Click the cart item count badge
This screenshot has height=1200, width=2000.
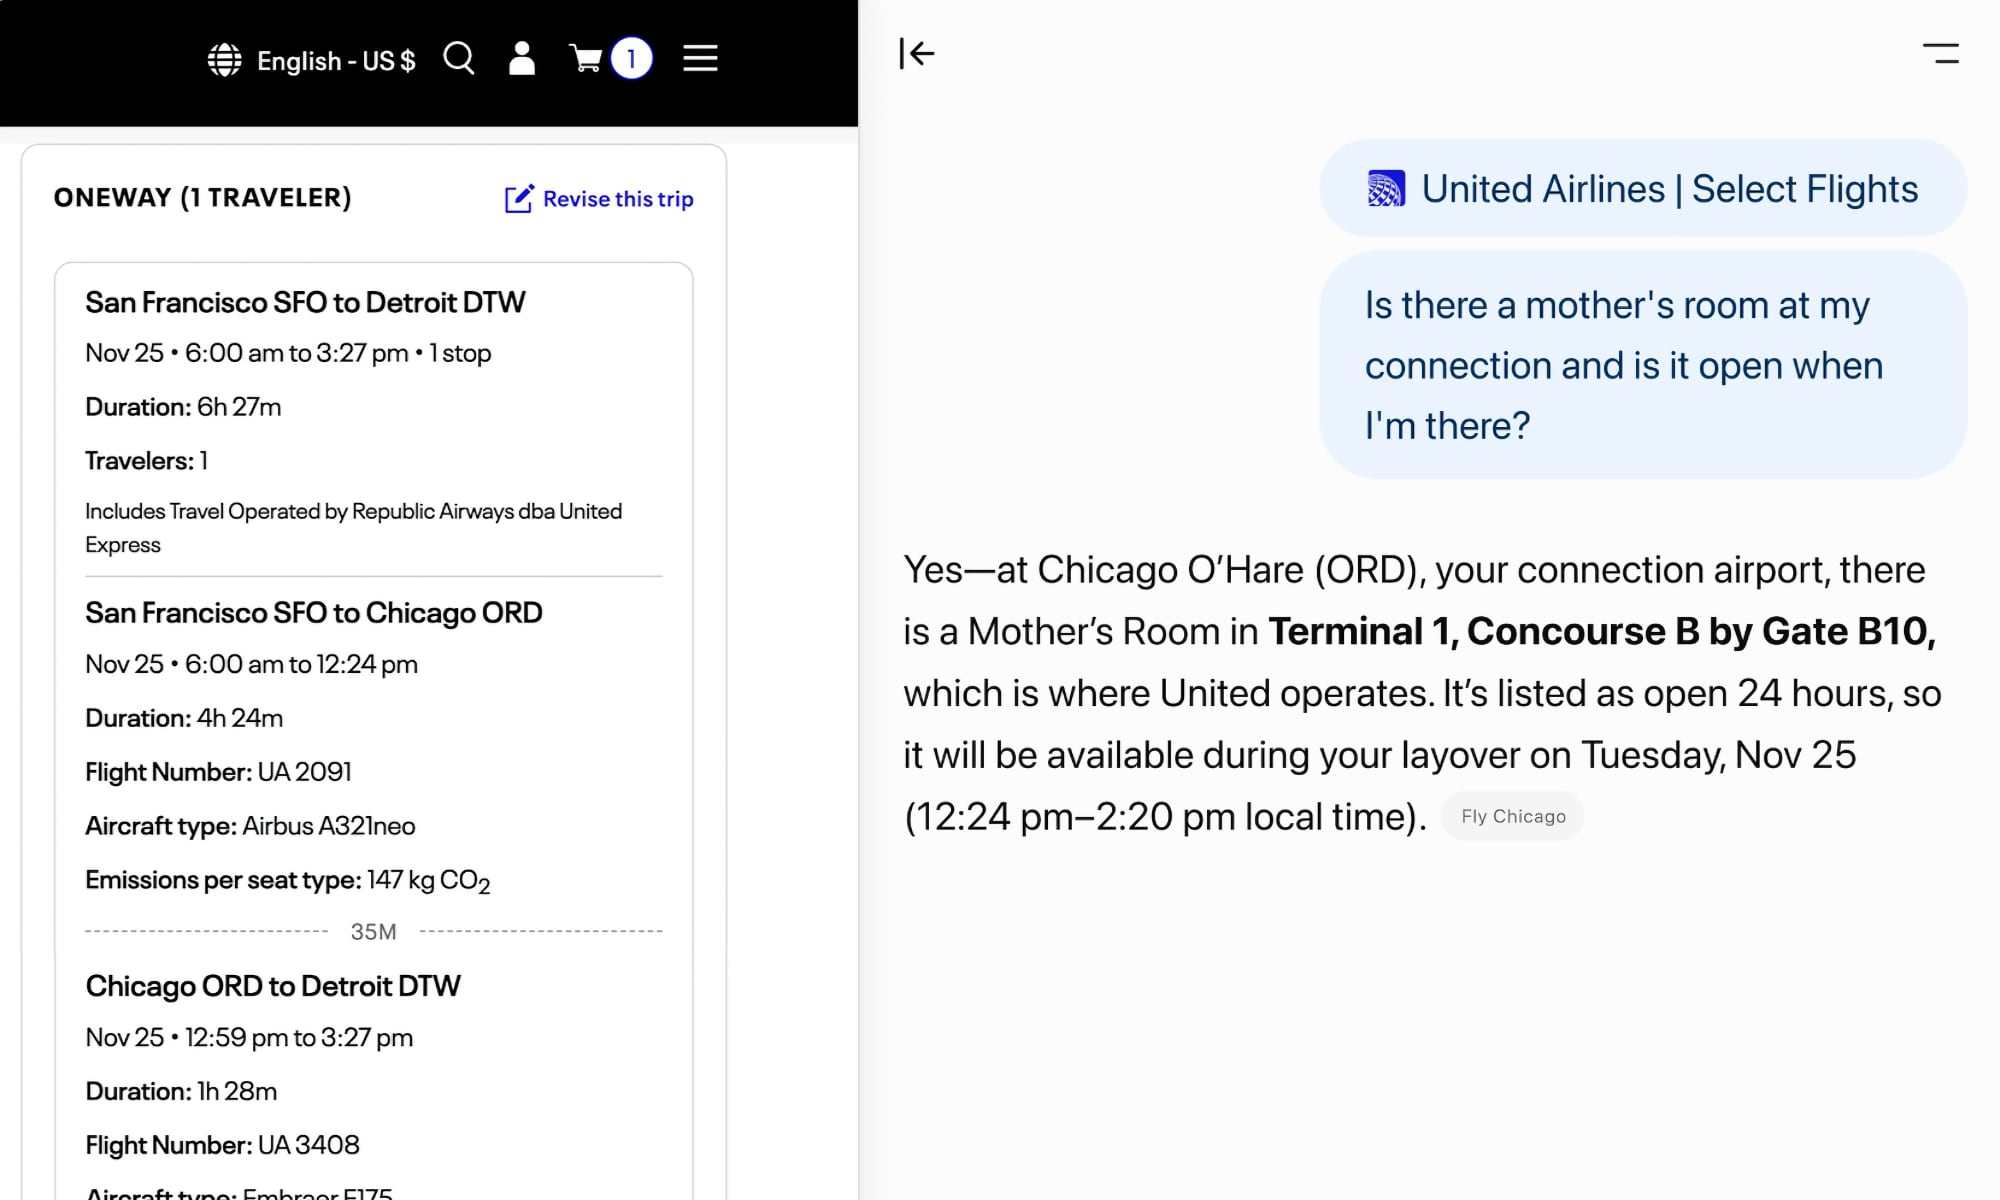[x=631, y=59]
